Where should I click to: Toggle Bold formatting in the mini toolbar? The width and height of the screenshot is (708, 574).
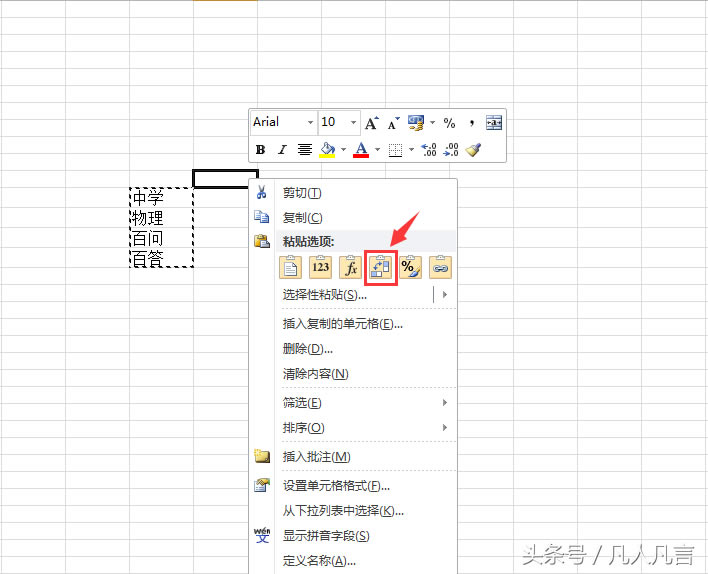[261, 150]
